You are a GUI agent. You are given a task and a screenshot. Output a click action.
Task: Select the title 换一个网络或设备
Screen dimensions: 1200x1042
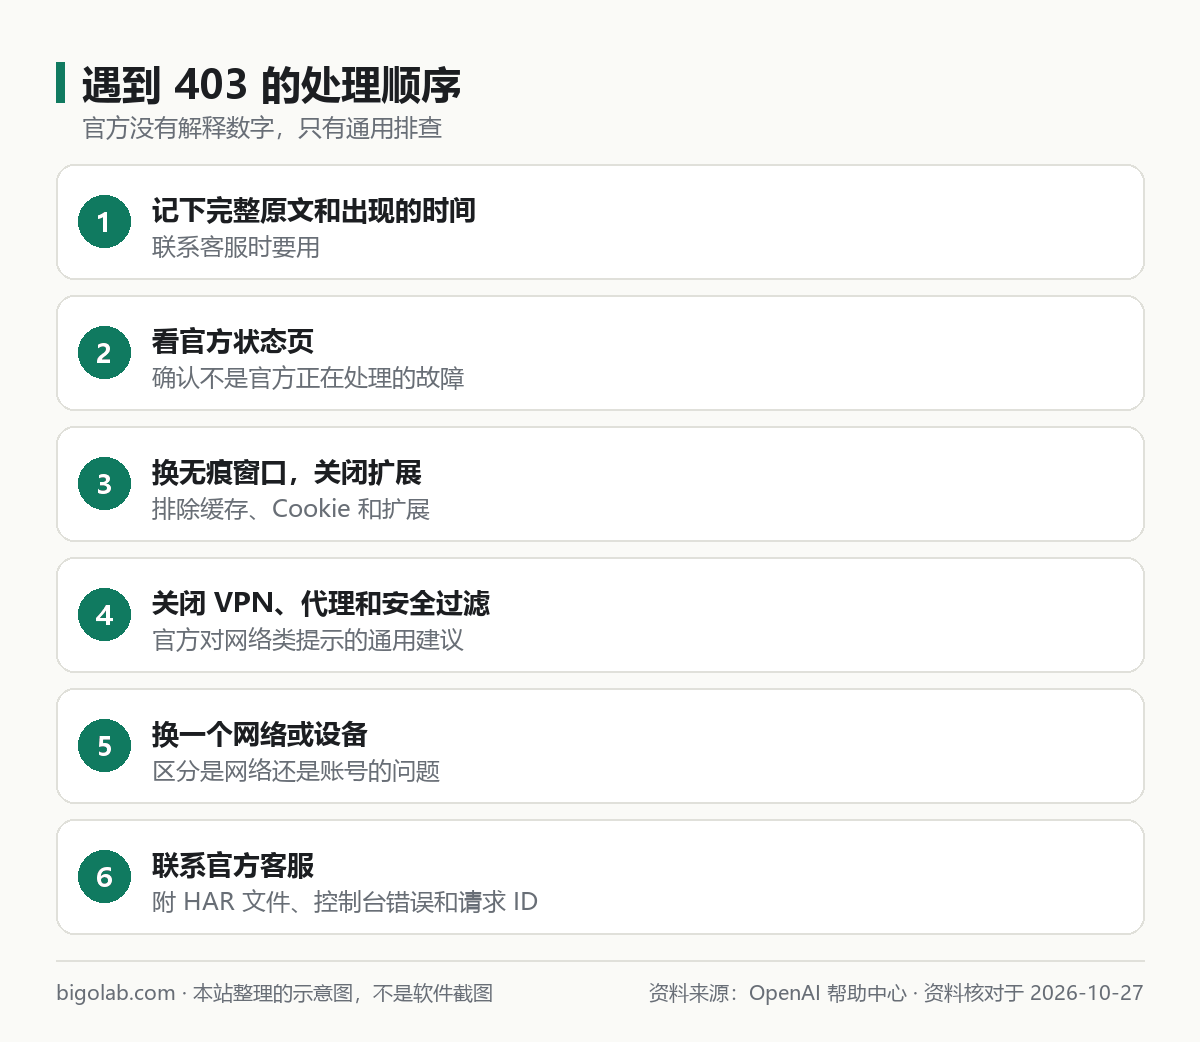click(x=260, y=735)
